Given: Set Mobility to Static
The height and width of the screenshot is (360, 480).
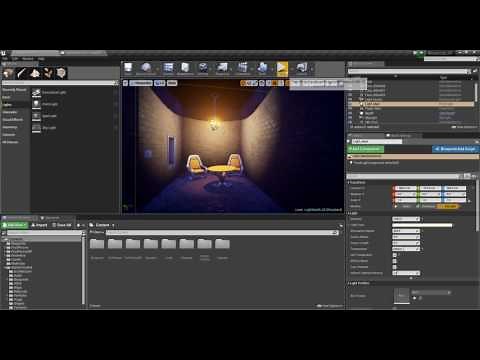Looking at the screenshot, I should pyautogui.click(x=404, y=206).
